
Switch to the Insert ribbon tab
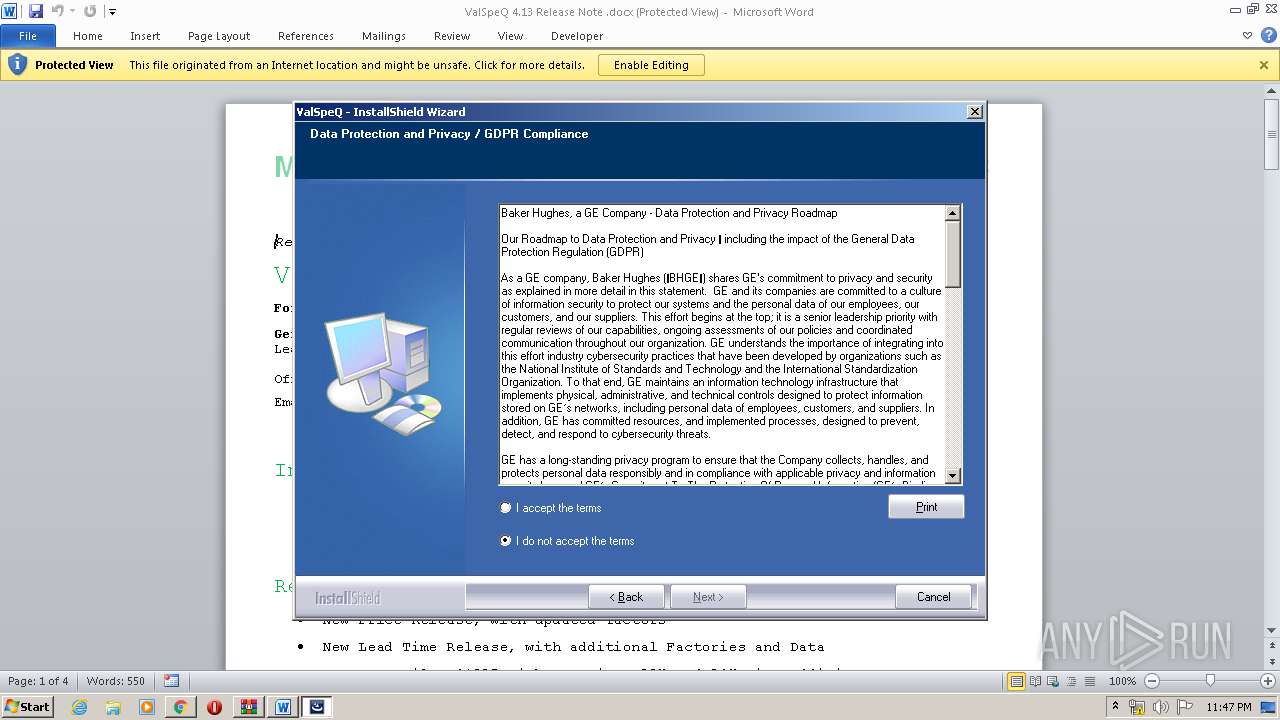pyautogui.click(x=145, y=36)
